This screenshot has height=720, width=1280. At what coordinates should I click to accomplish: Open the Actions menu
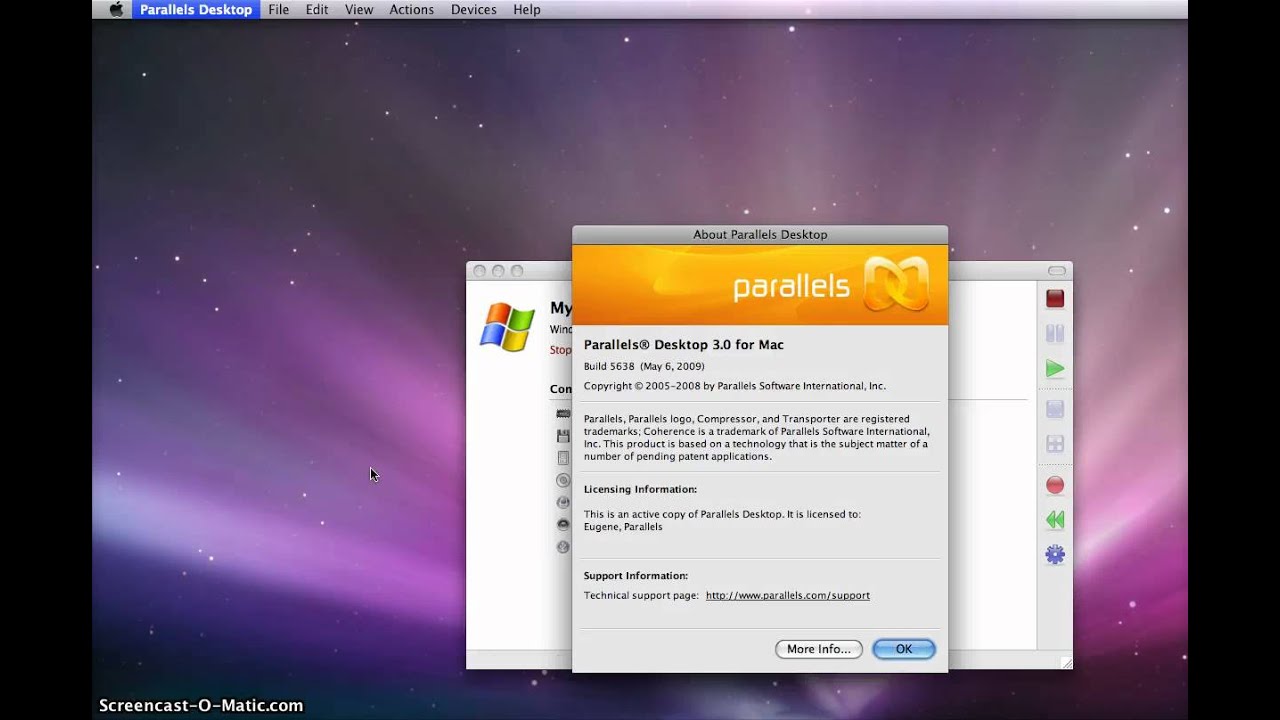point(412,9)
